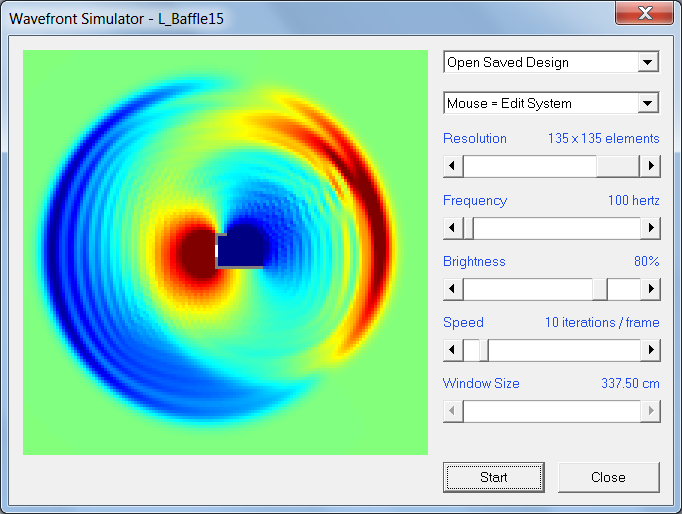This screenshot has height=514, width=682.
Task: Click the '337.50 cm' value
Action: (x=630, y=383)
